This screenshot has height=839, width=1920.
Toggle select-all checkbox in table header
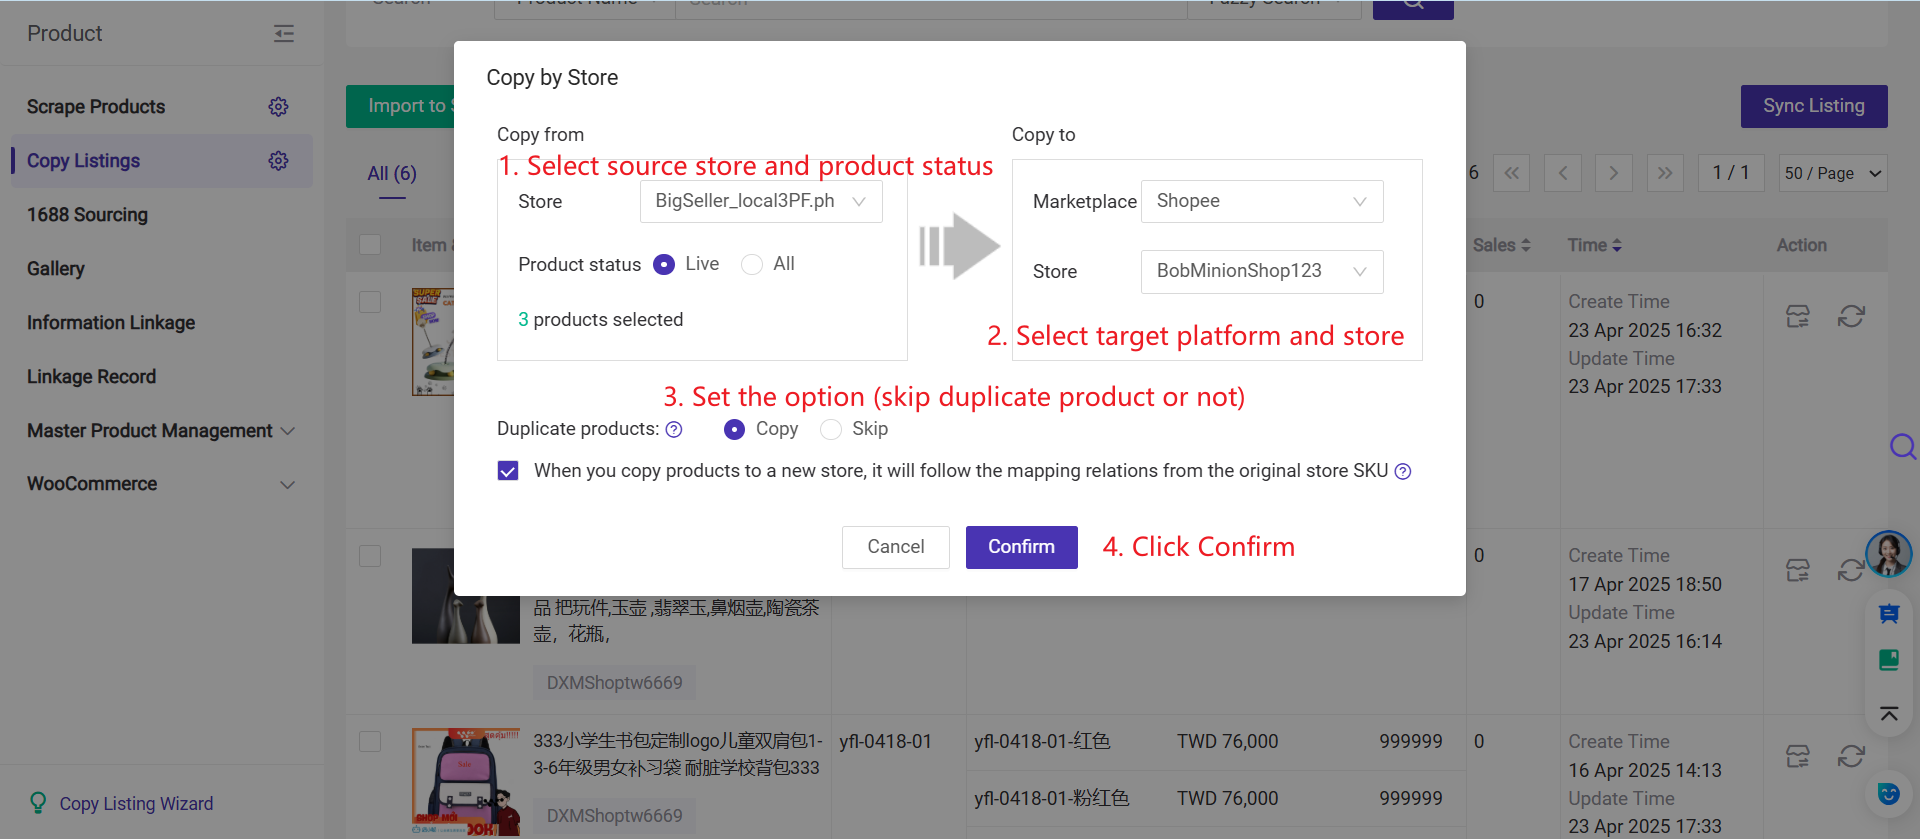coord(370,245)
